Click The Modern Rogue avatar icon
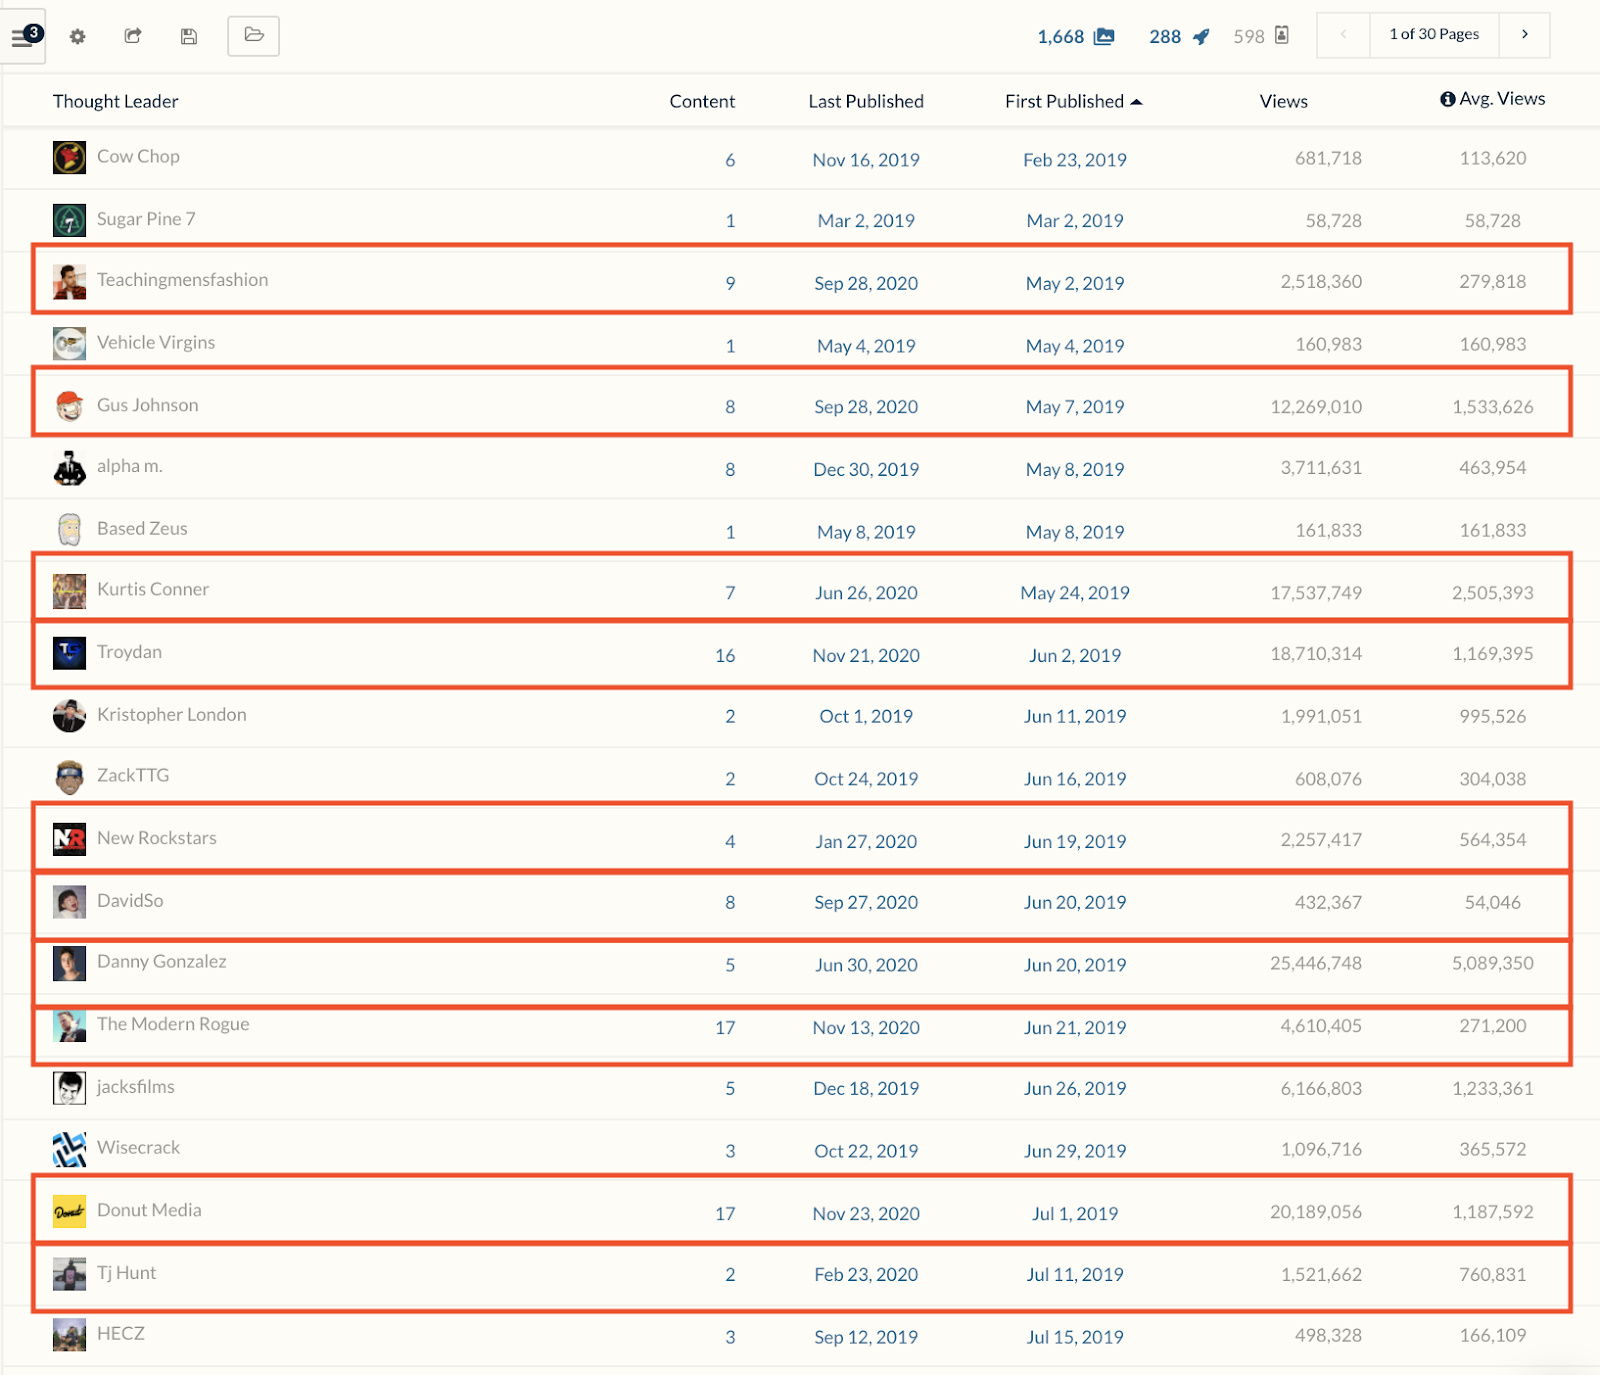 click(69, 1026)
